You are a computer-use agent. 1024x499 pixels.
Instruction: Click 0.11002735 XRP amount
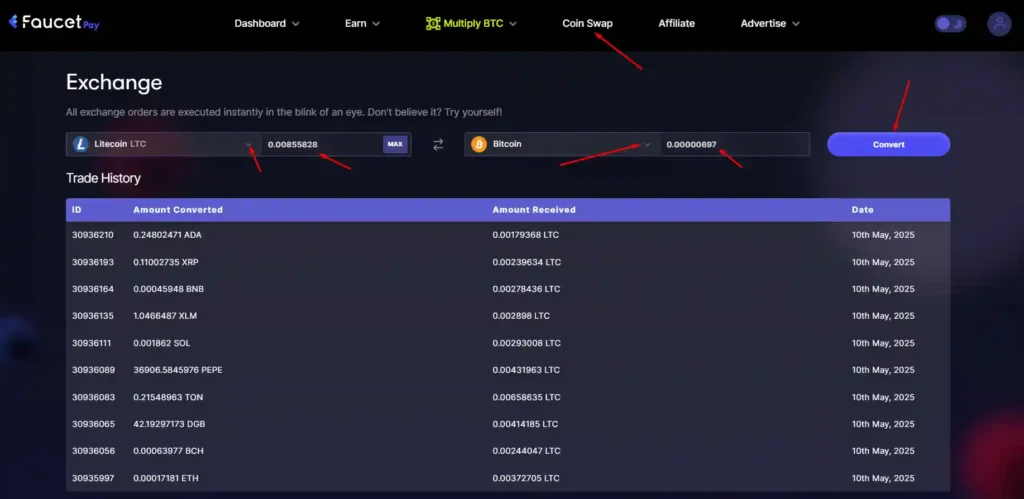(166, 262)
